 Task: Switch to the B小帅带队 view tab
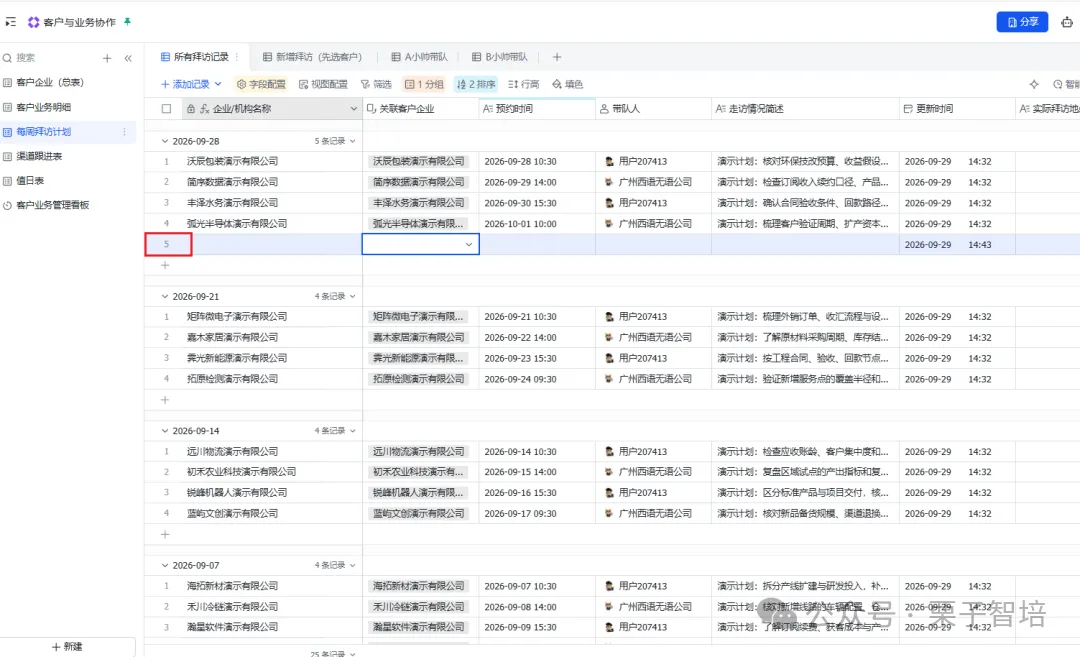click(500, 57)
